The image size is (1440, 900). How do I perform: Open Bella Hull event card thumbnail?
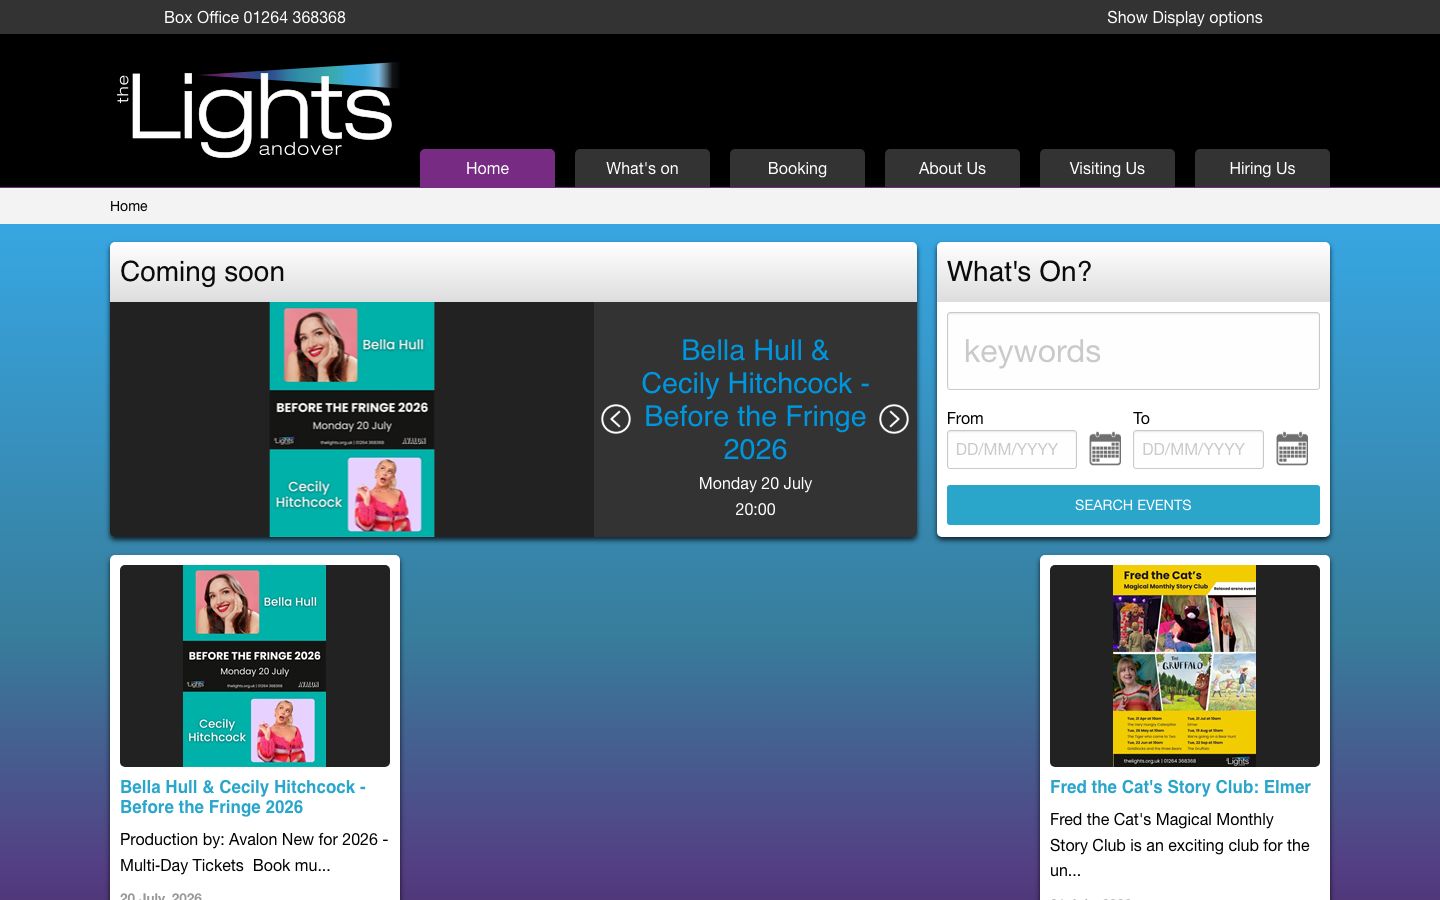255,666
